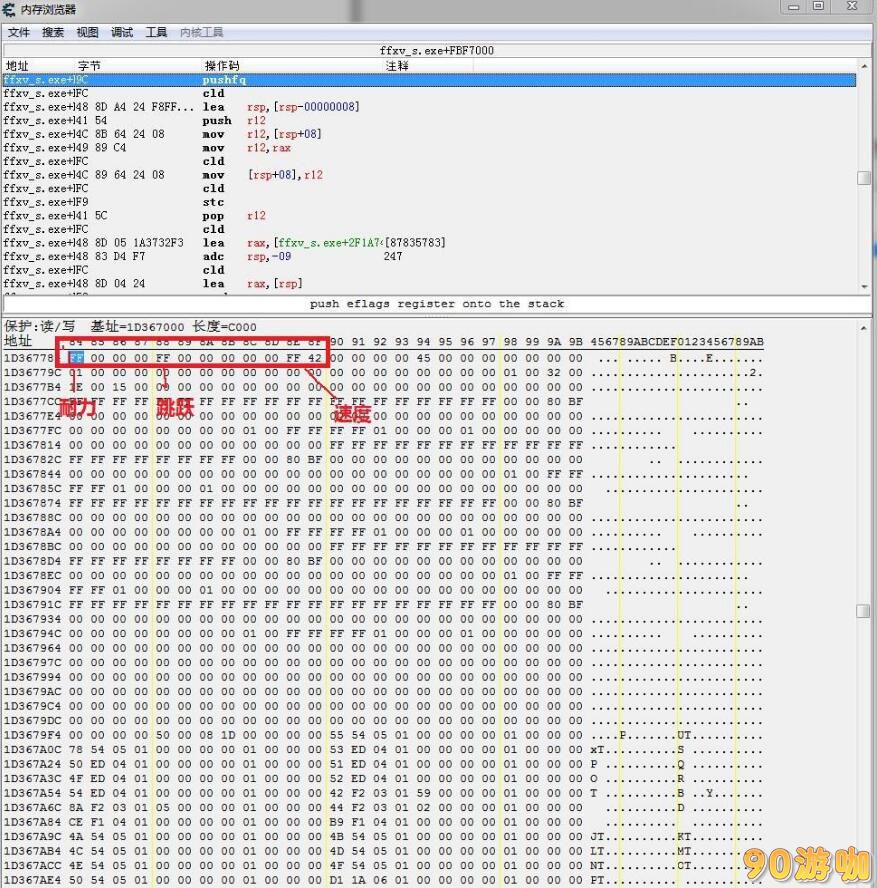Click the 长度=C000 length label

click(225, 327)
